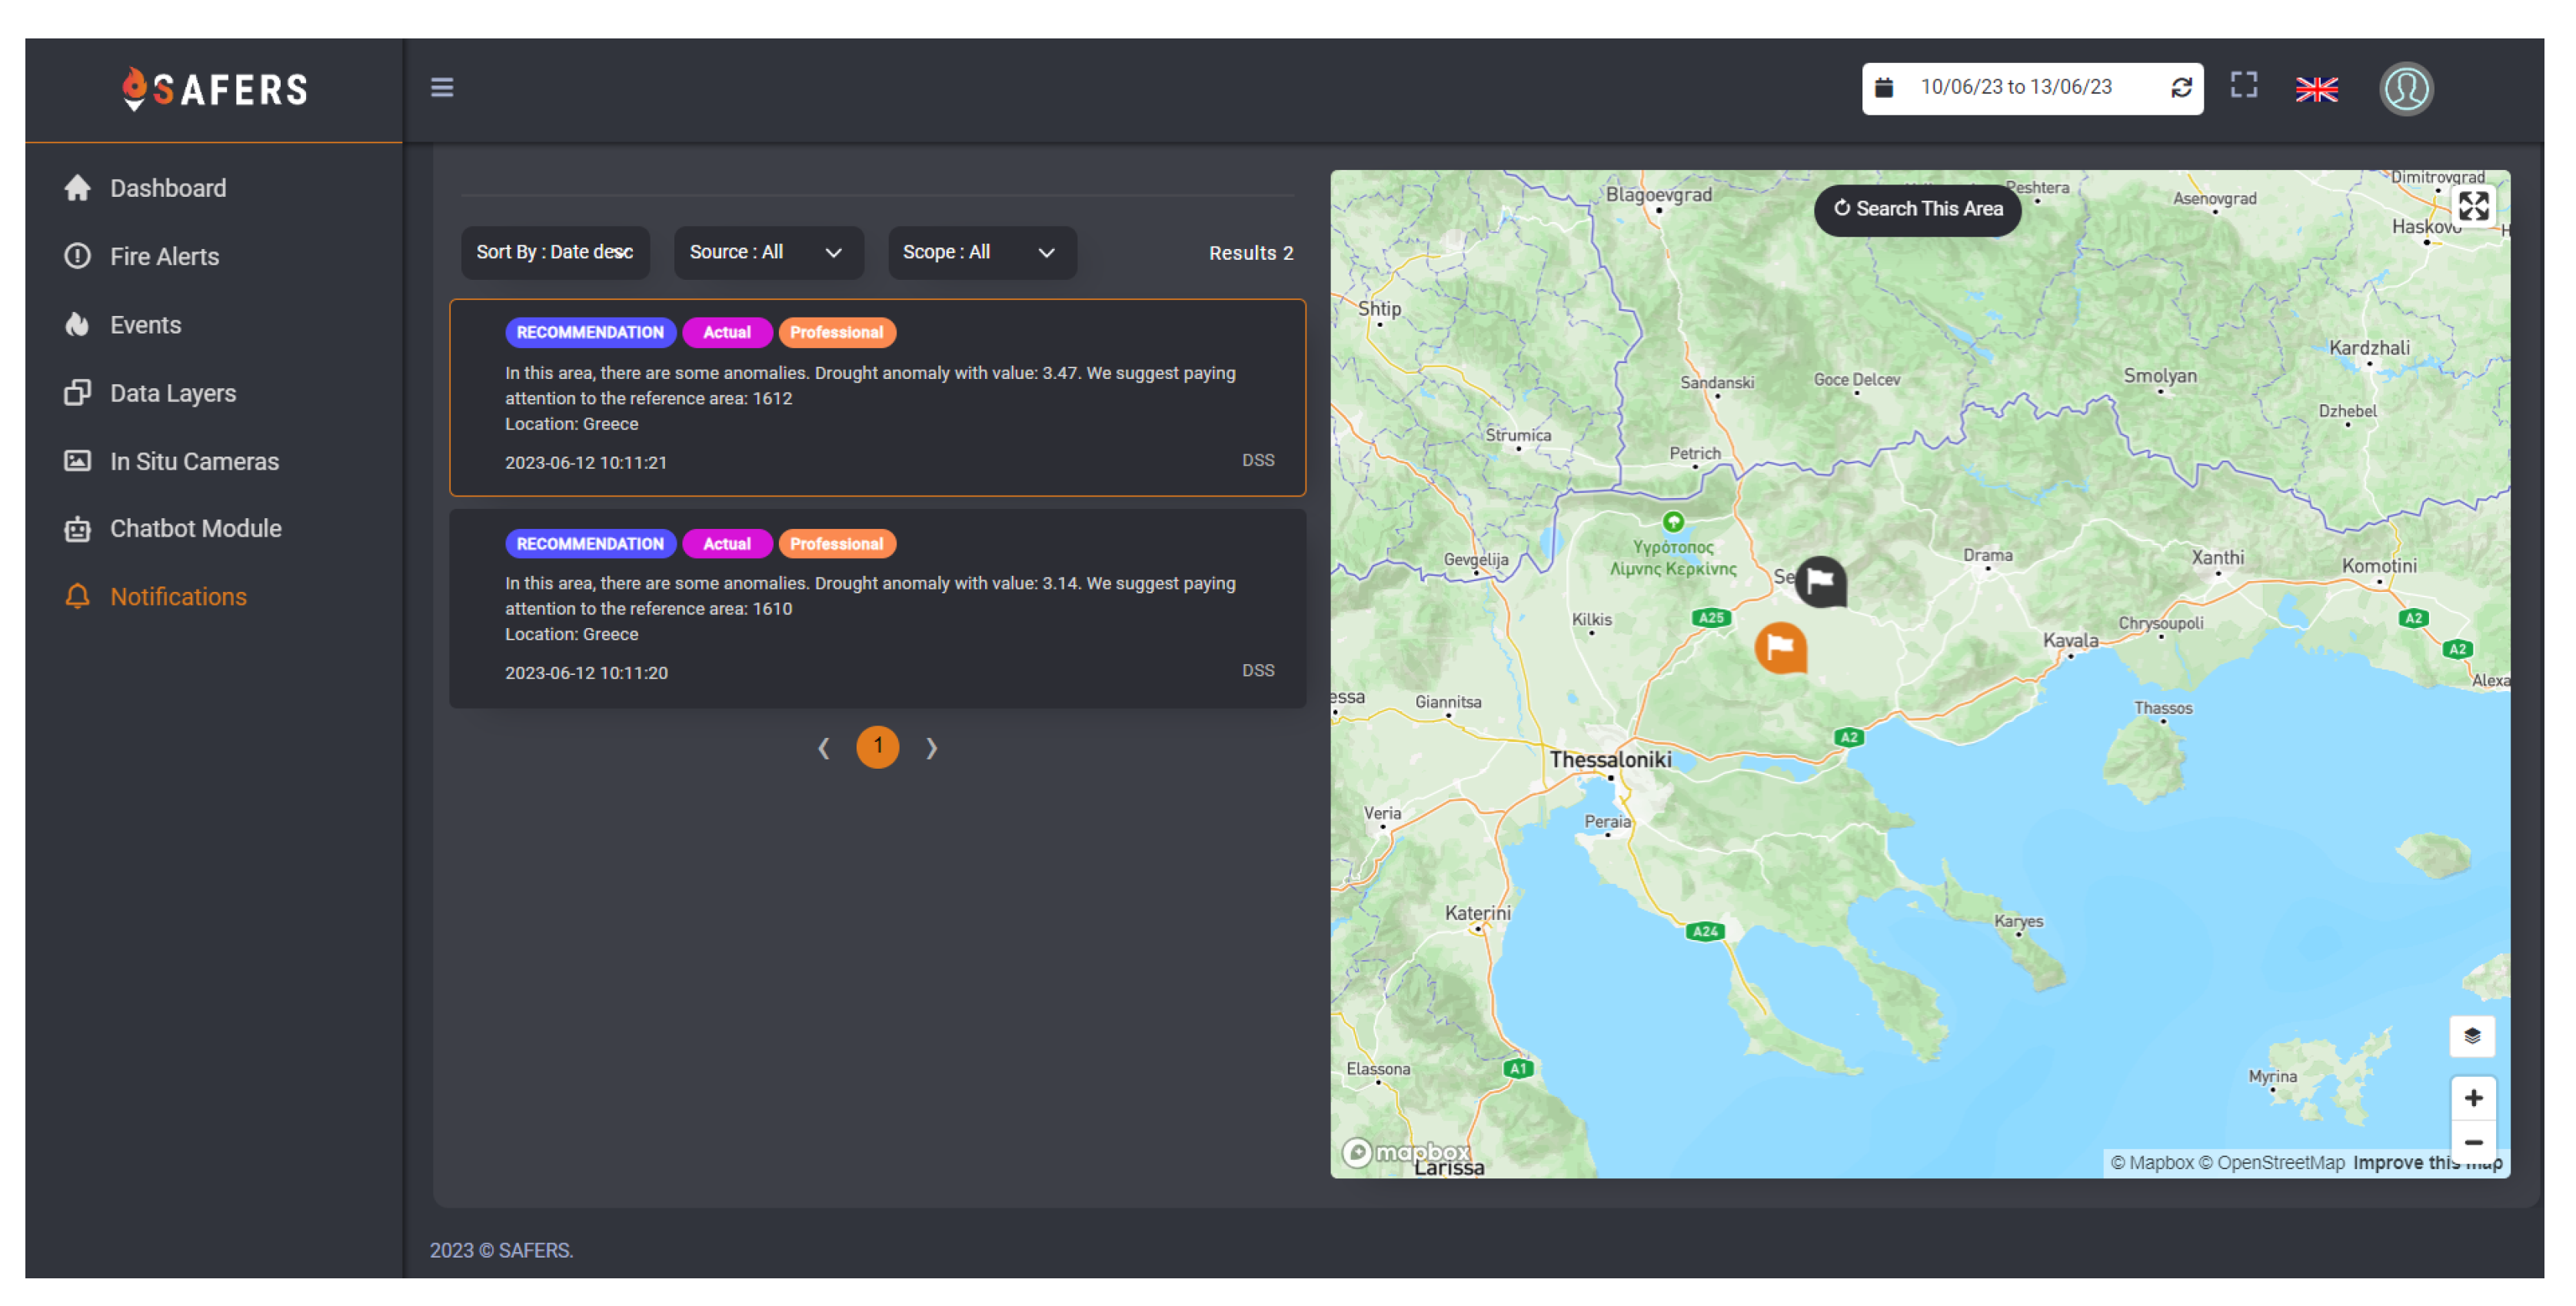The width and height of the screenshot is (2576, 1306).
Task: Expand the map to fullscreen
Action: pyautogui.click(x=2472, y=207)
